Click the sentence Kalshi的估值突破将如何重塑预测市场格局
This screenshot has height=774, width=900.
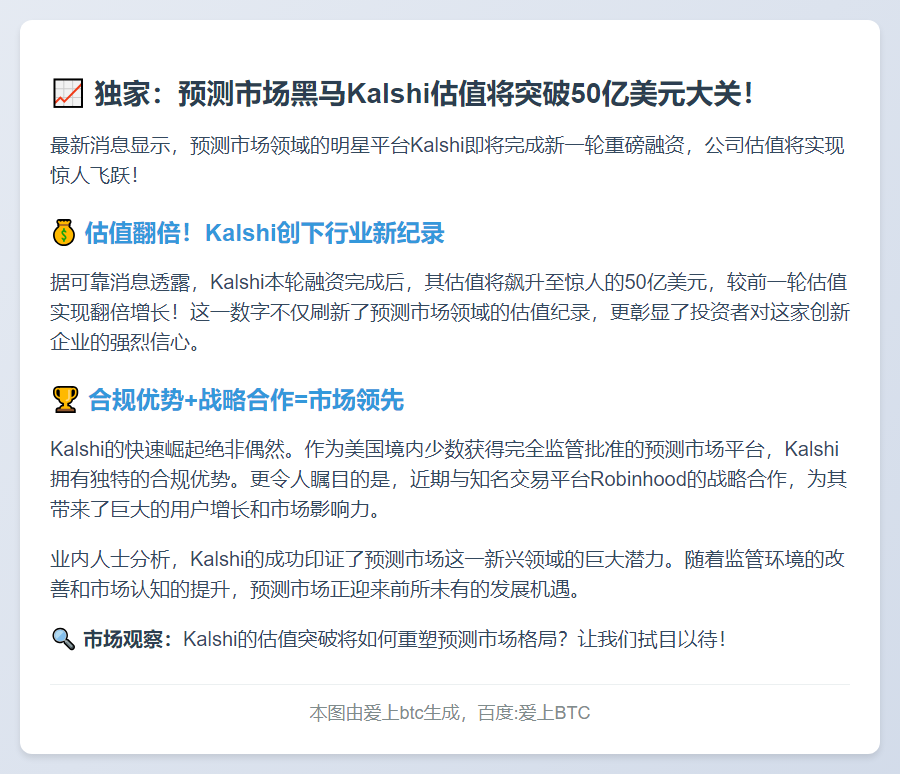[376, 639]
